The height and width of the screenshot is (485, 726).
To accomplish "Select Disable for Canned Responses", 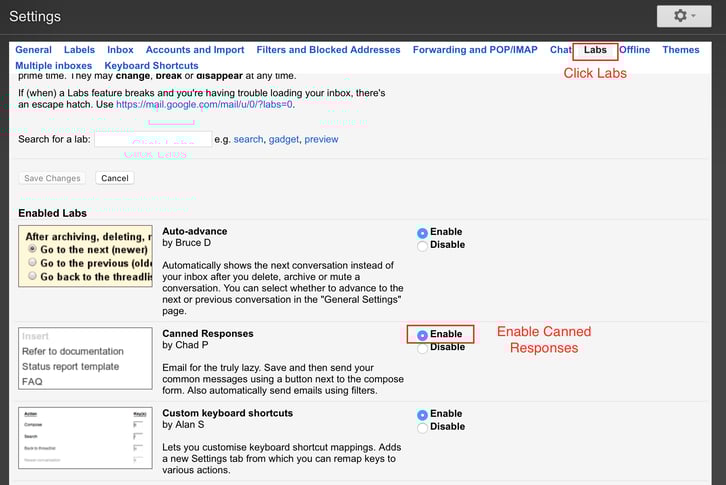I will coord(422,348).
